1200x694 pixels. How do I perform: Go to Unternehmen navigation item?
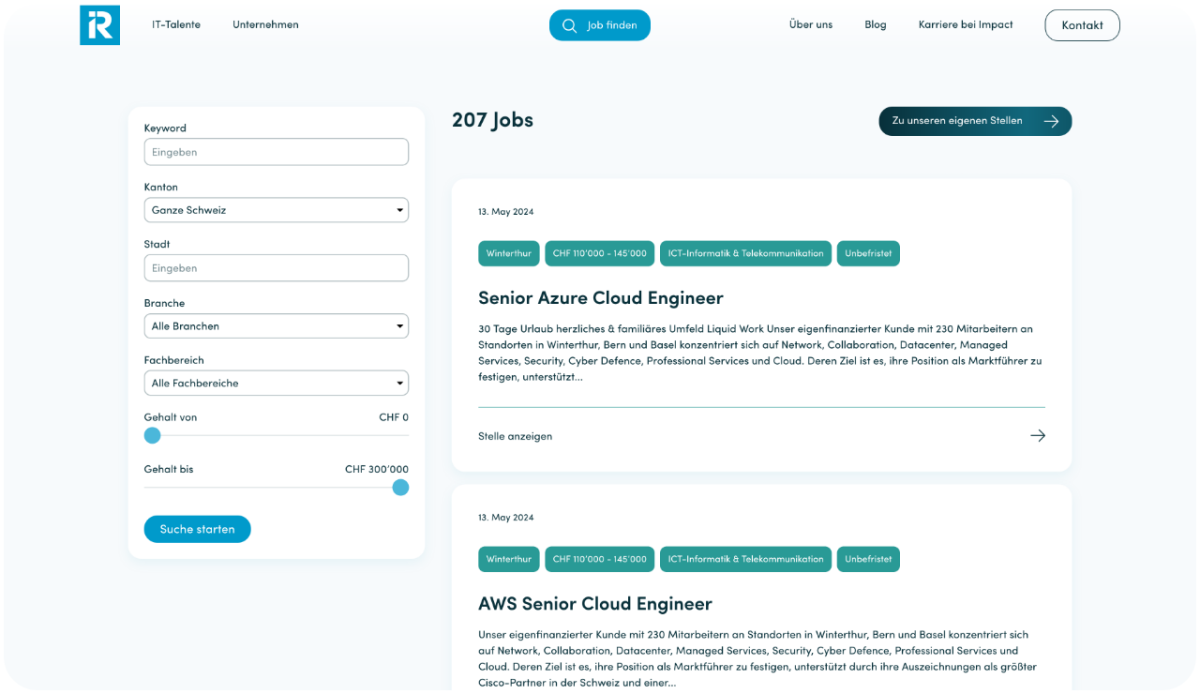coord(265,25)
